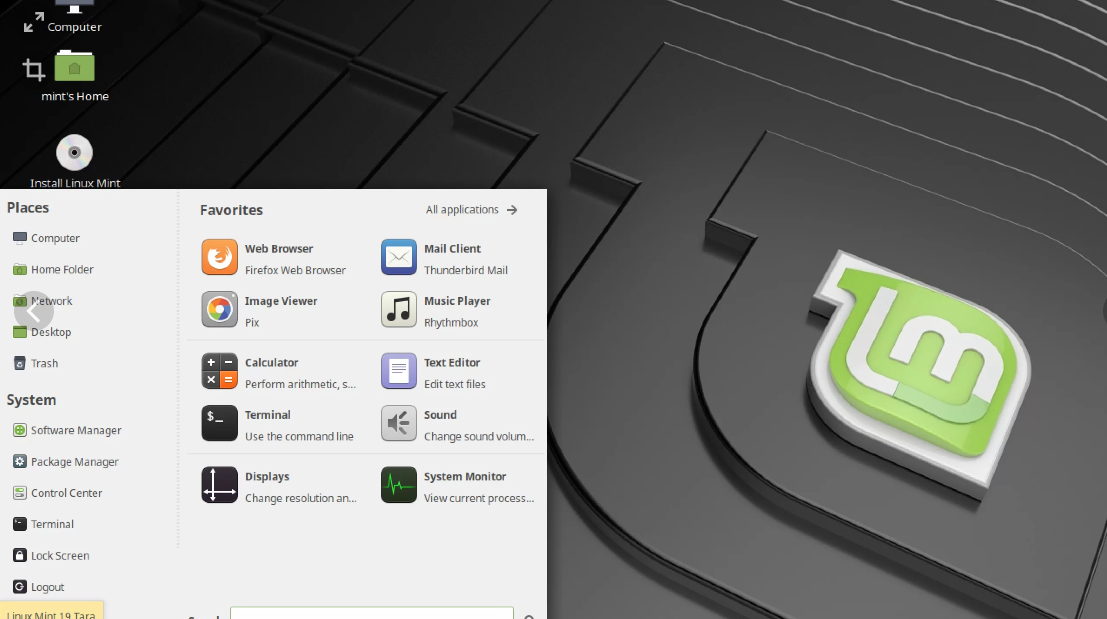Click the Computer icon in Places
The width and height of the screenshot is (1107, 619).
click(20, 238)
